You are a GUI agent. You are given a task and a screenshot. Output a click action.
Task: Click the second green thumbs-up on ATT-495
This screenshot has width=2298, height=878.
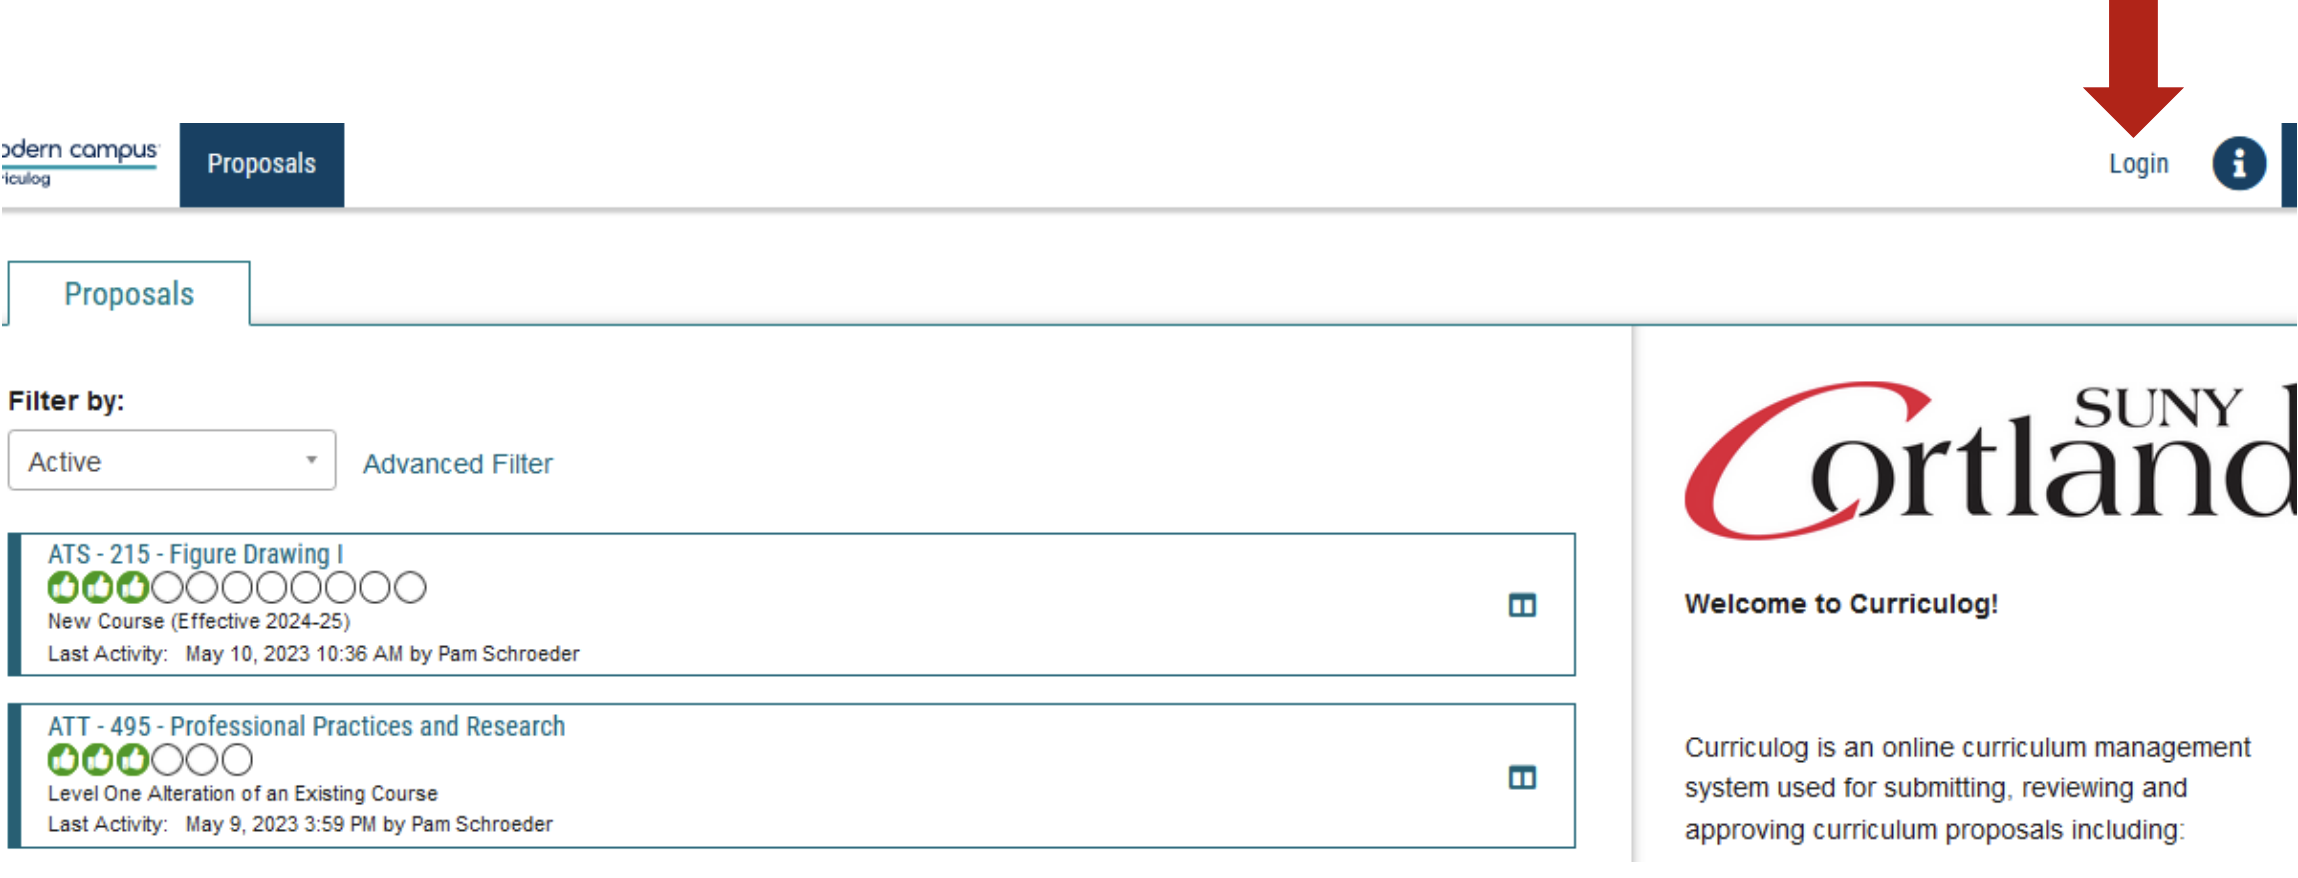coord(98,760)
